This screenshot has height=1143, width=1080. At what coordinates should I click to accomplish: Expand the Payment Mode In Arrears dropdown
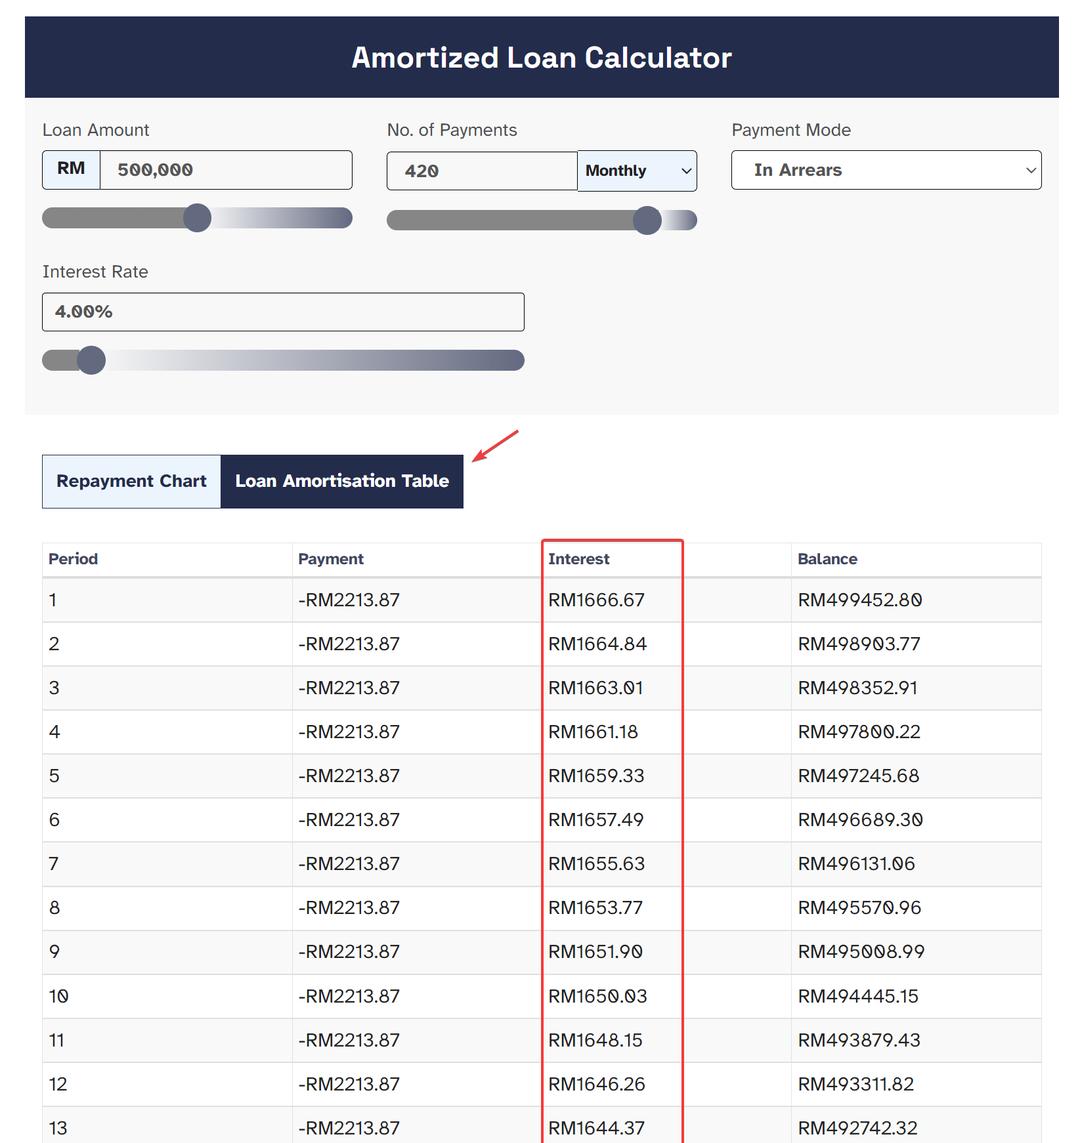pyautogui.click(x=886, y=170)
